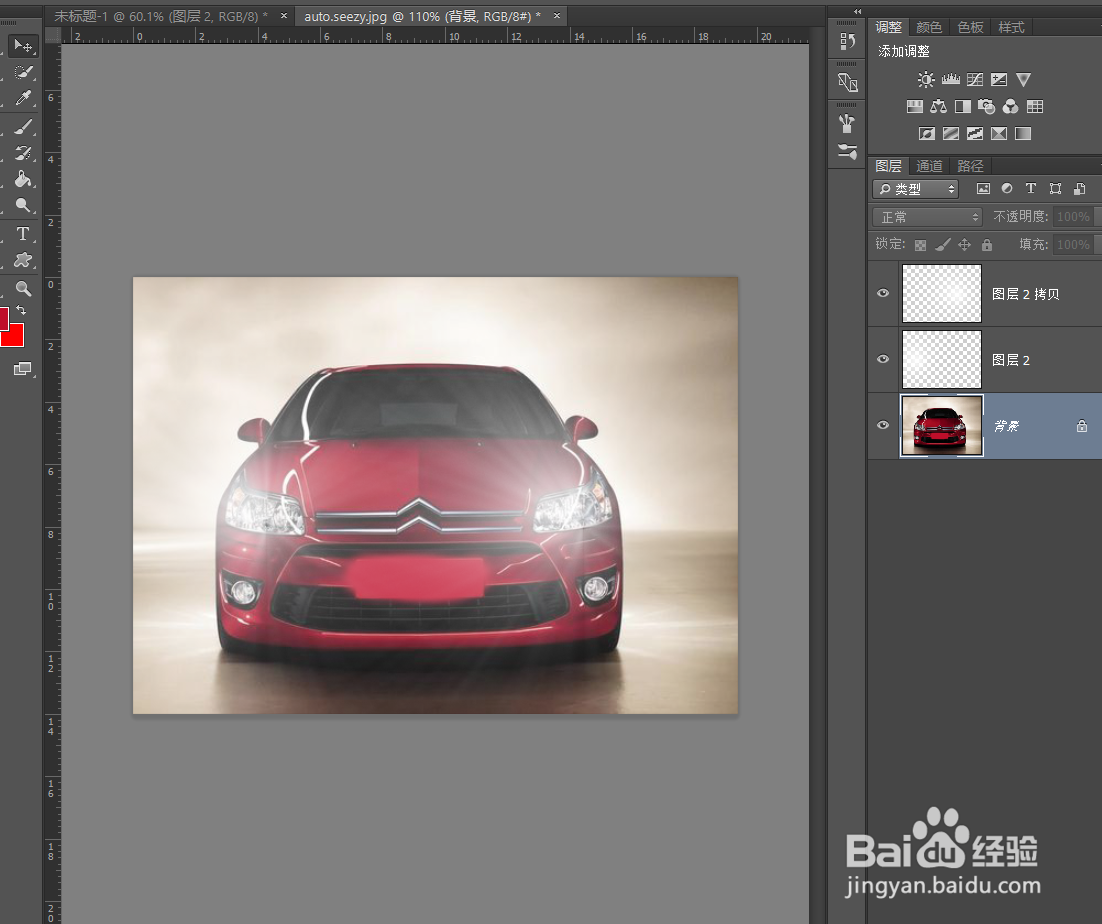
Task: Select the Horizontal Type tool
Action: [22, 234]
